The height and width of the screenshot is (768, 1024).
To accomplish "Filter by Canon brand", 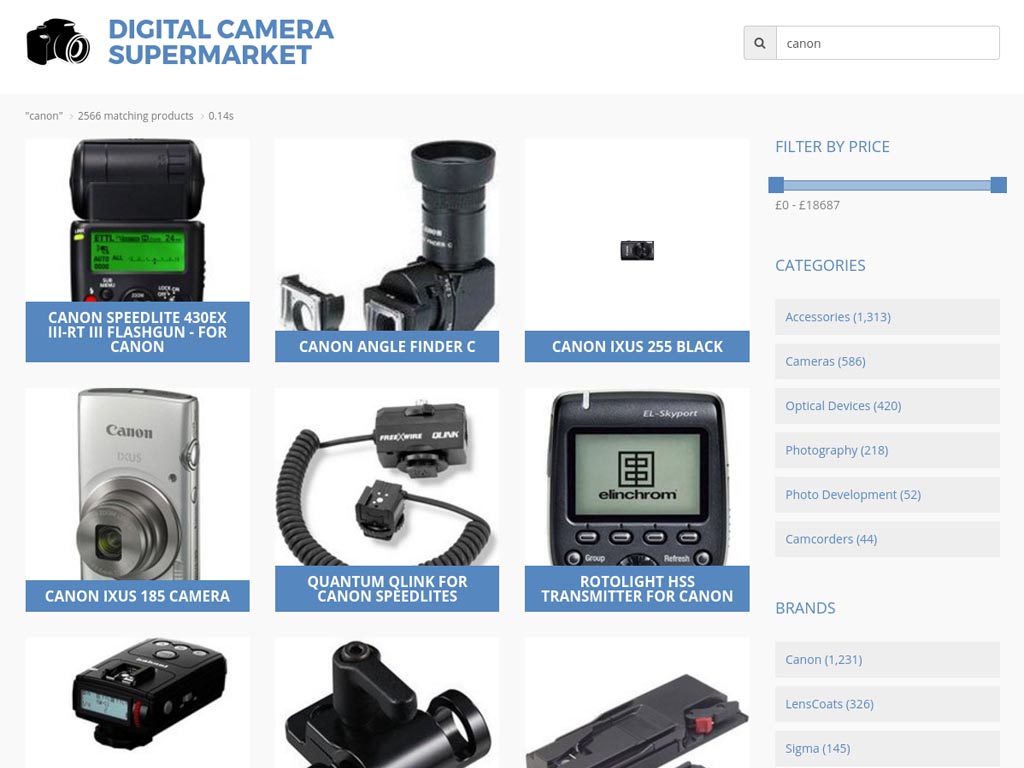I will [887, 660].
